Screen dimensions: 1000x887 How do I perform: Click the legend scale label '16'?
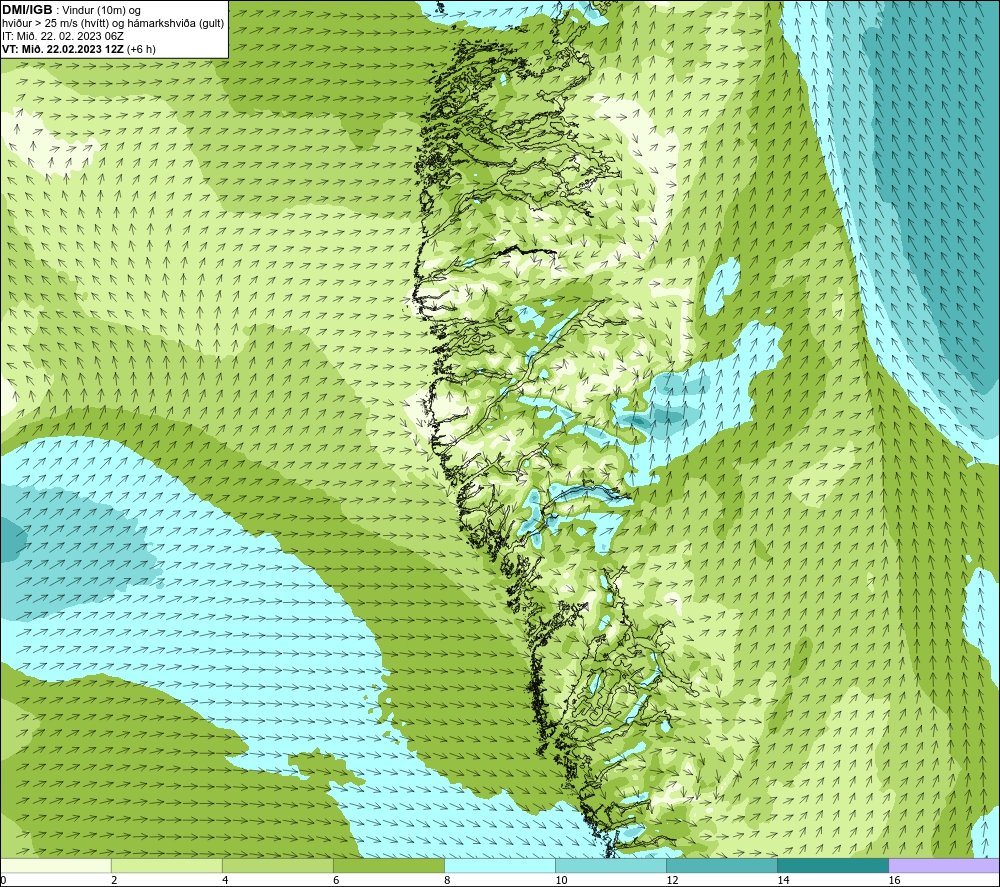click(893, 880)
